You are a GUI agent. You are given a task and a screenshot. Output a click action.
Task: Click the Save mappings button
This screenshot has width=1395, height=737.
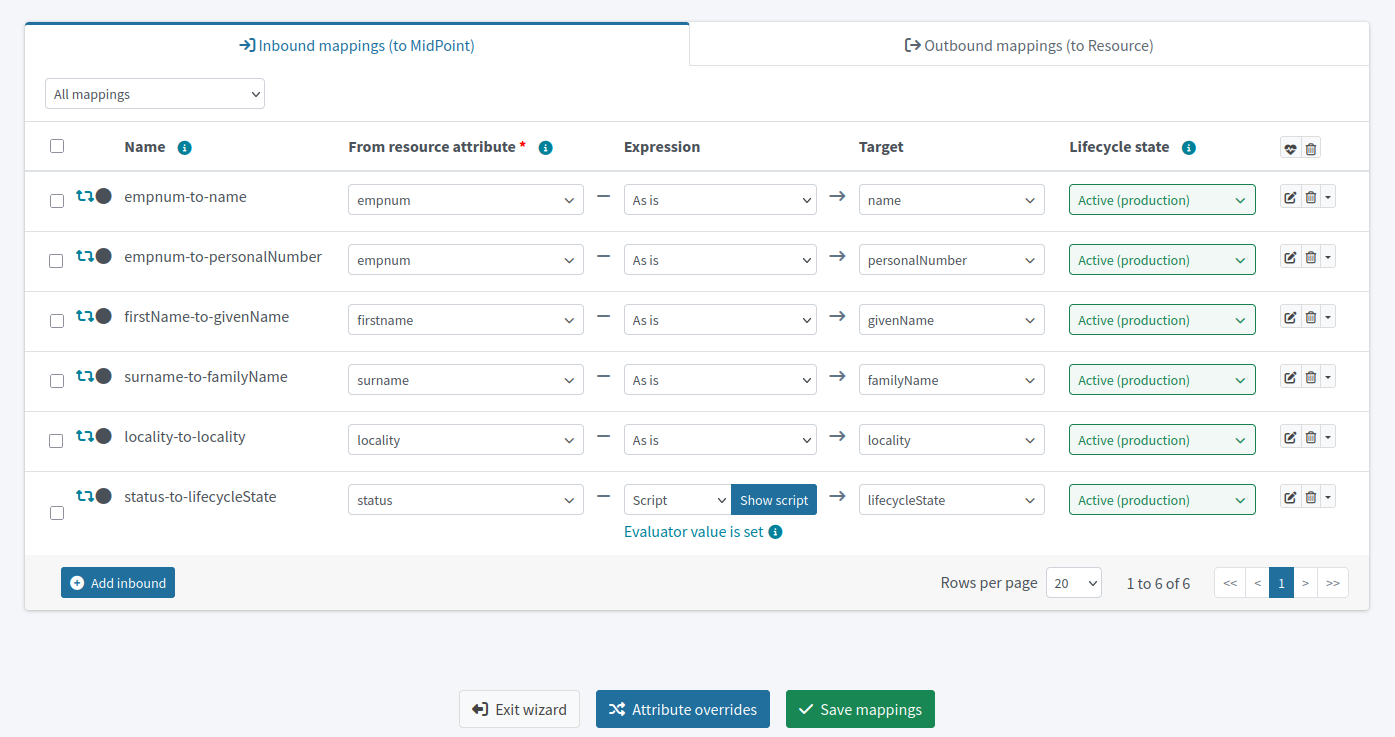tap(860, 709)
